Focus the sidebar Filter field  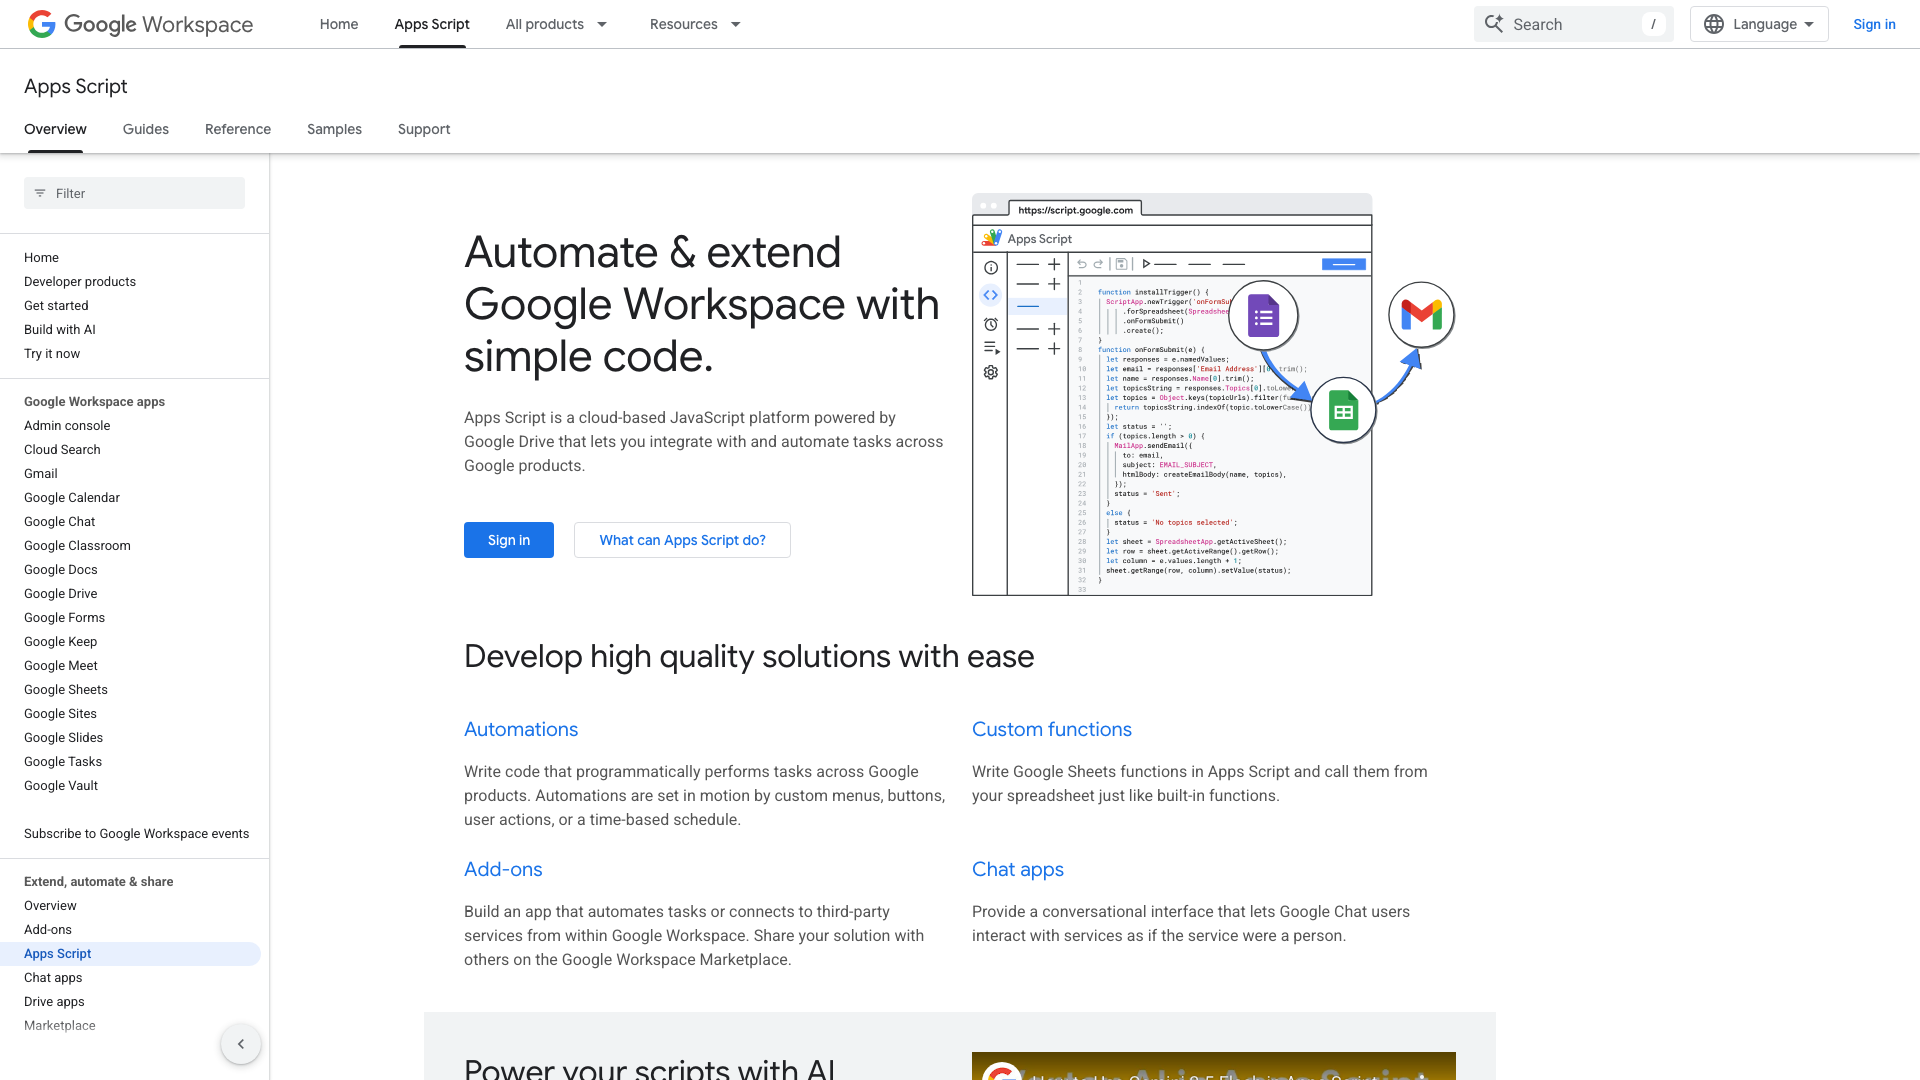point(134,193)
